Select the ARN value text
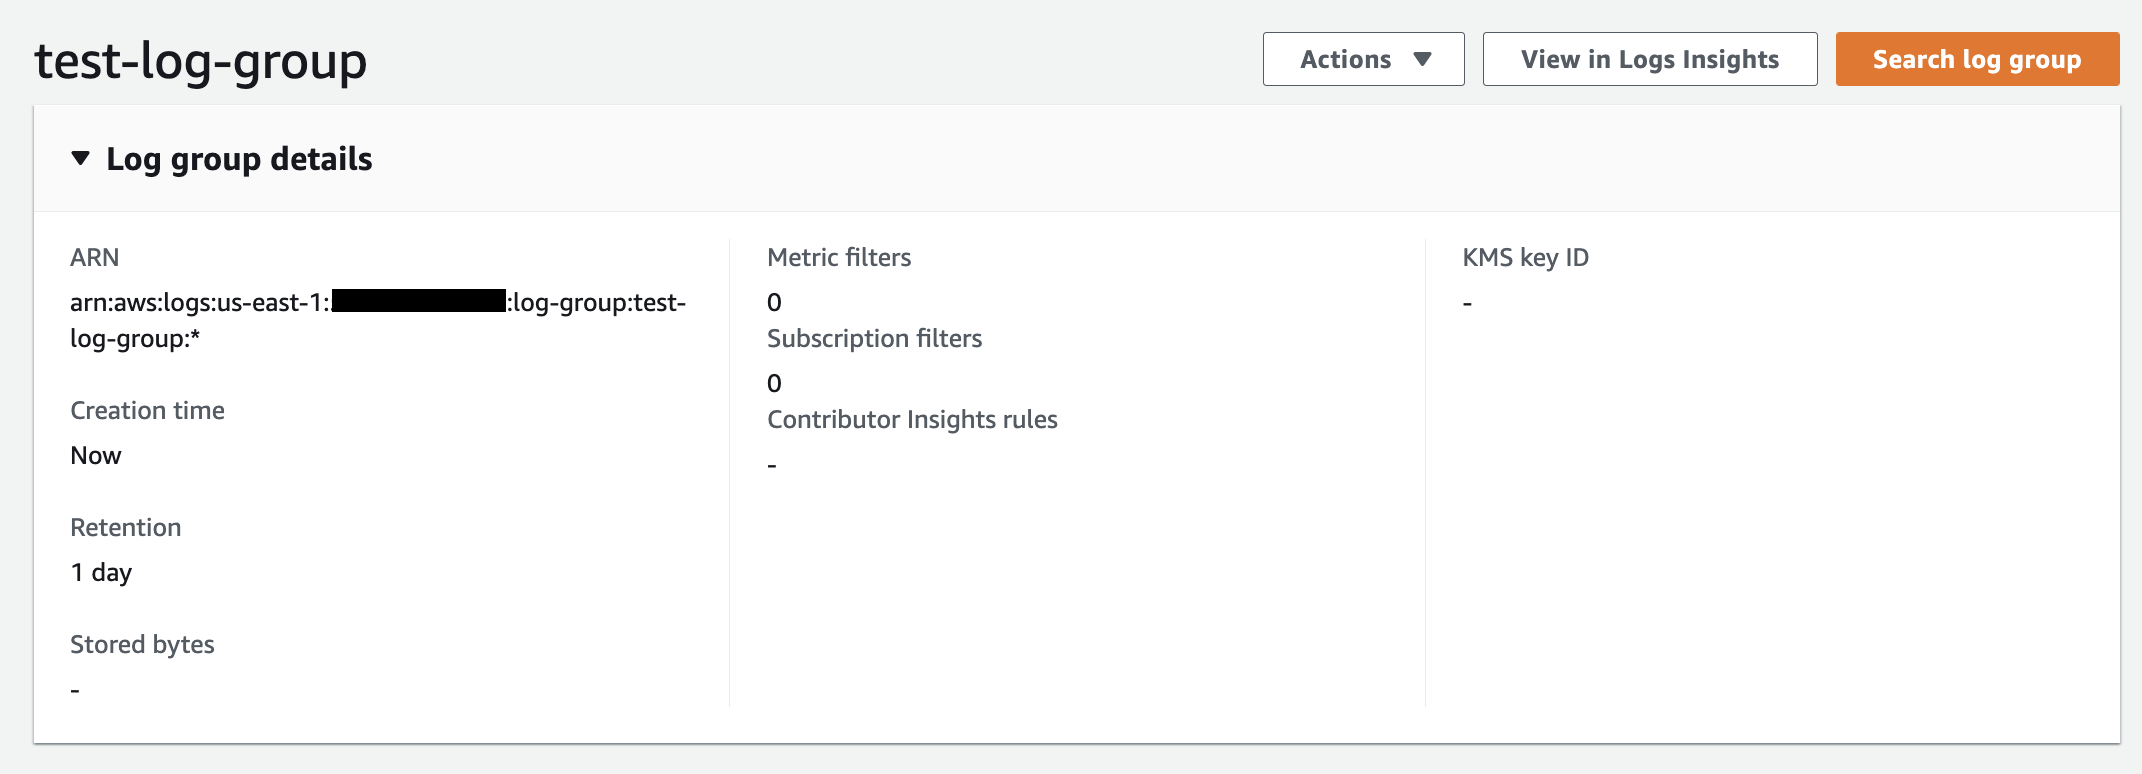The height and width of the screenshot is (774, 2142). (200, 303)
